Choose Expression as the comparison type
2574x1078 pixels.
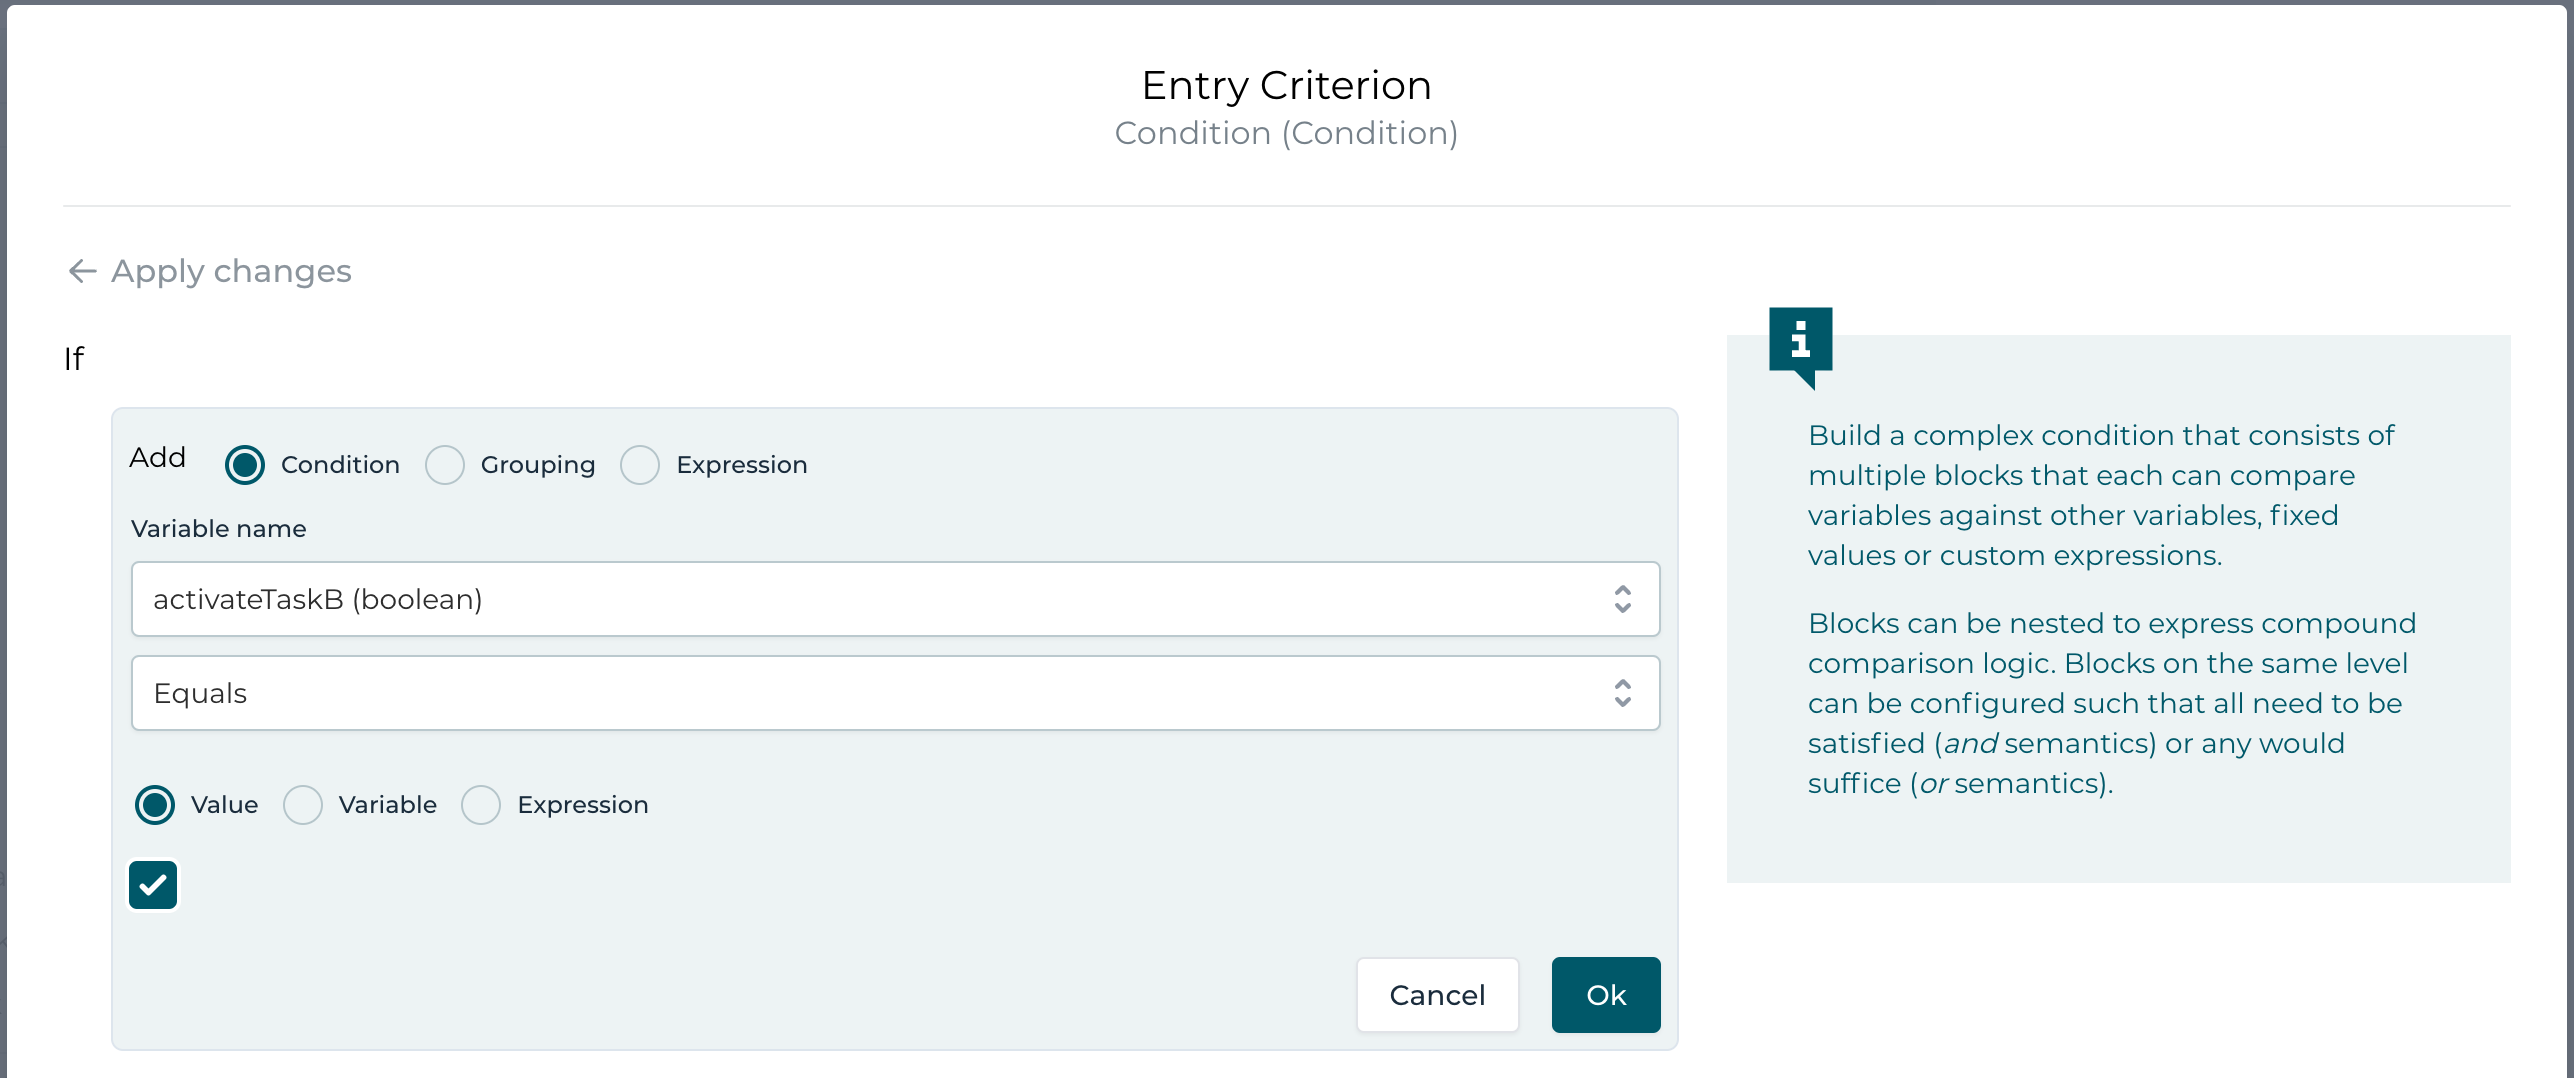pos(481,805)
